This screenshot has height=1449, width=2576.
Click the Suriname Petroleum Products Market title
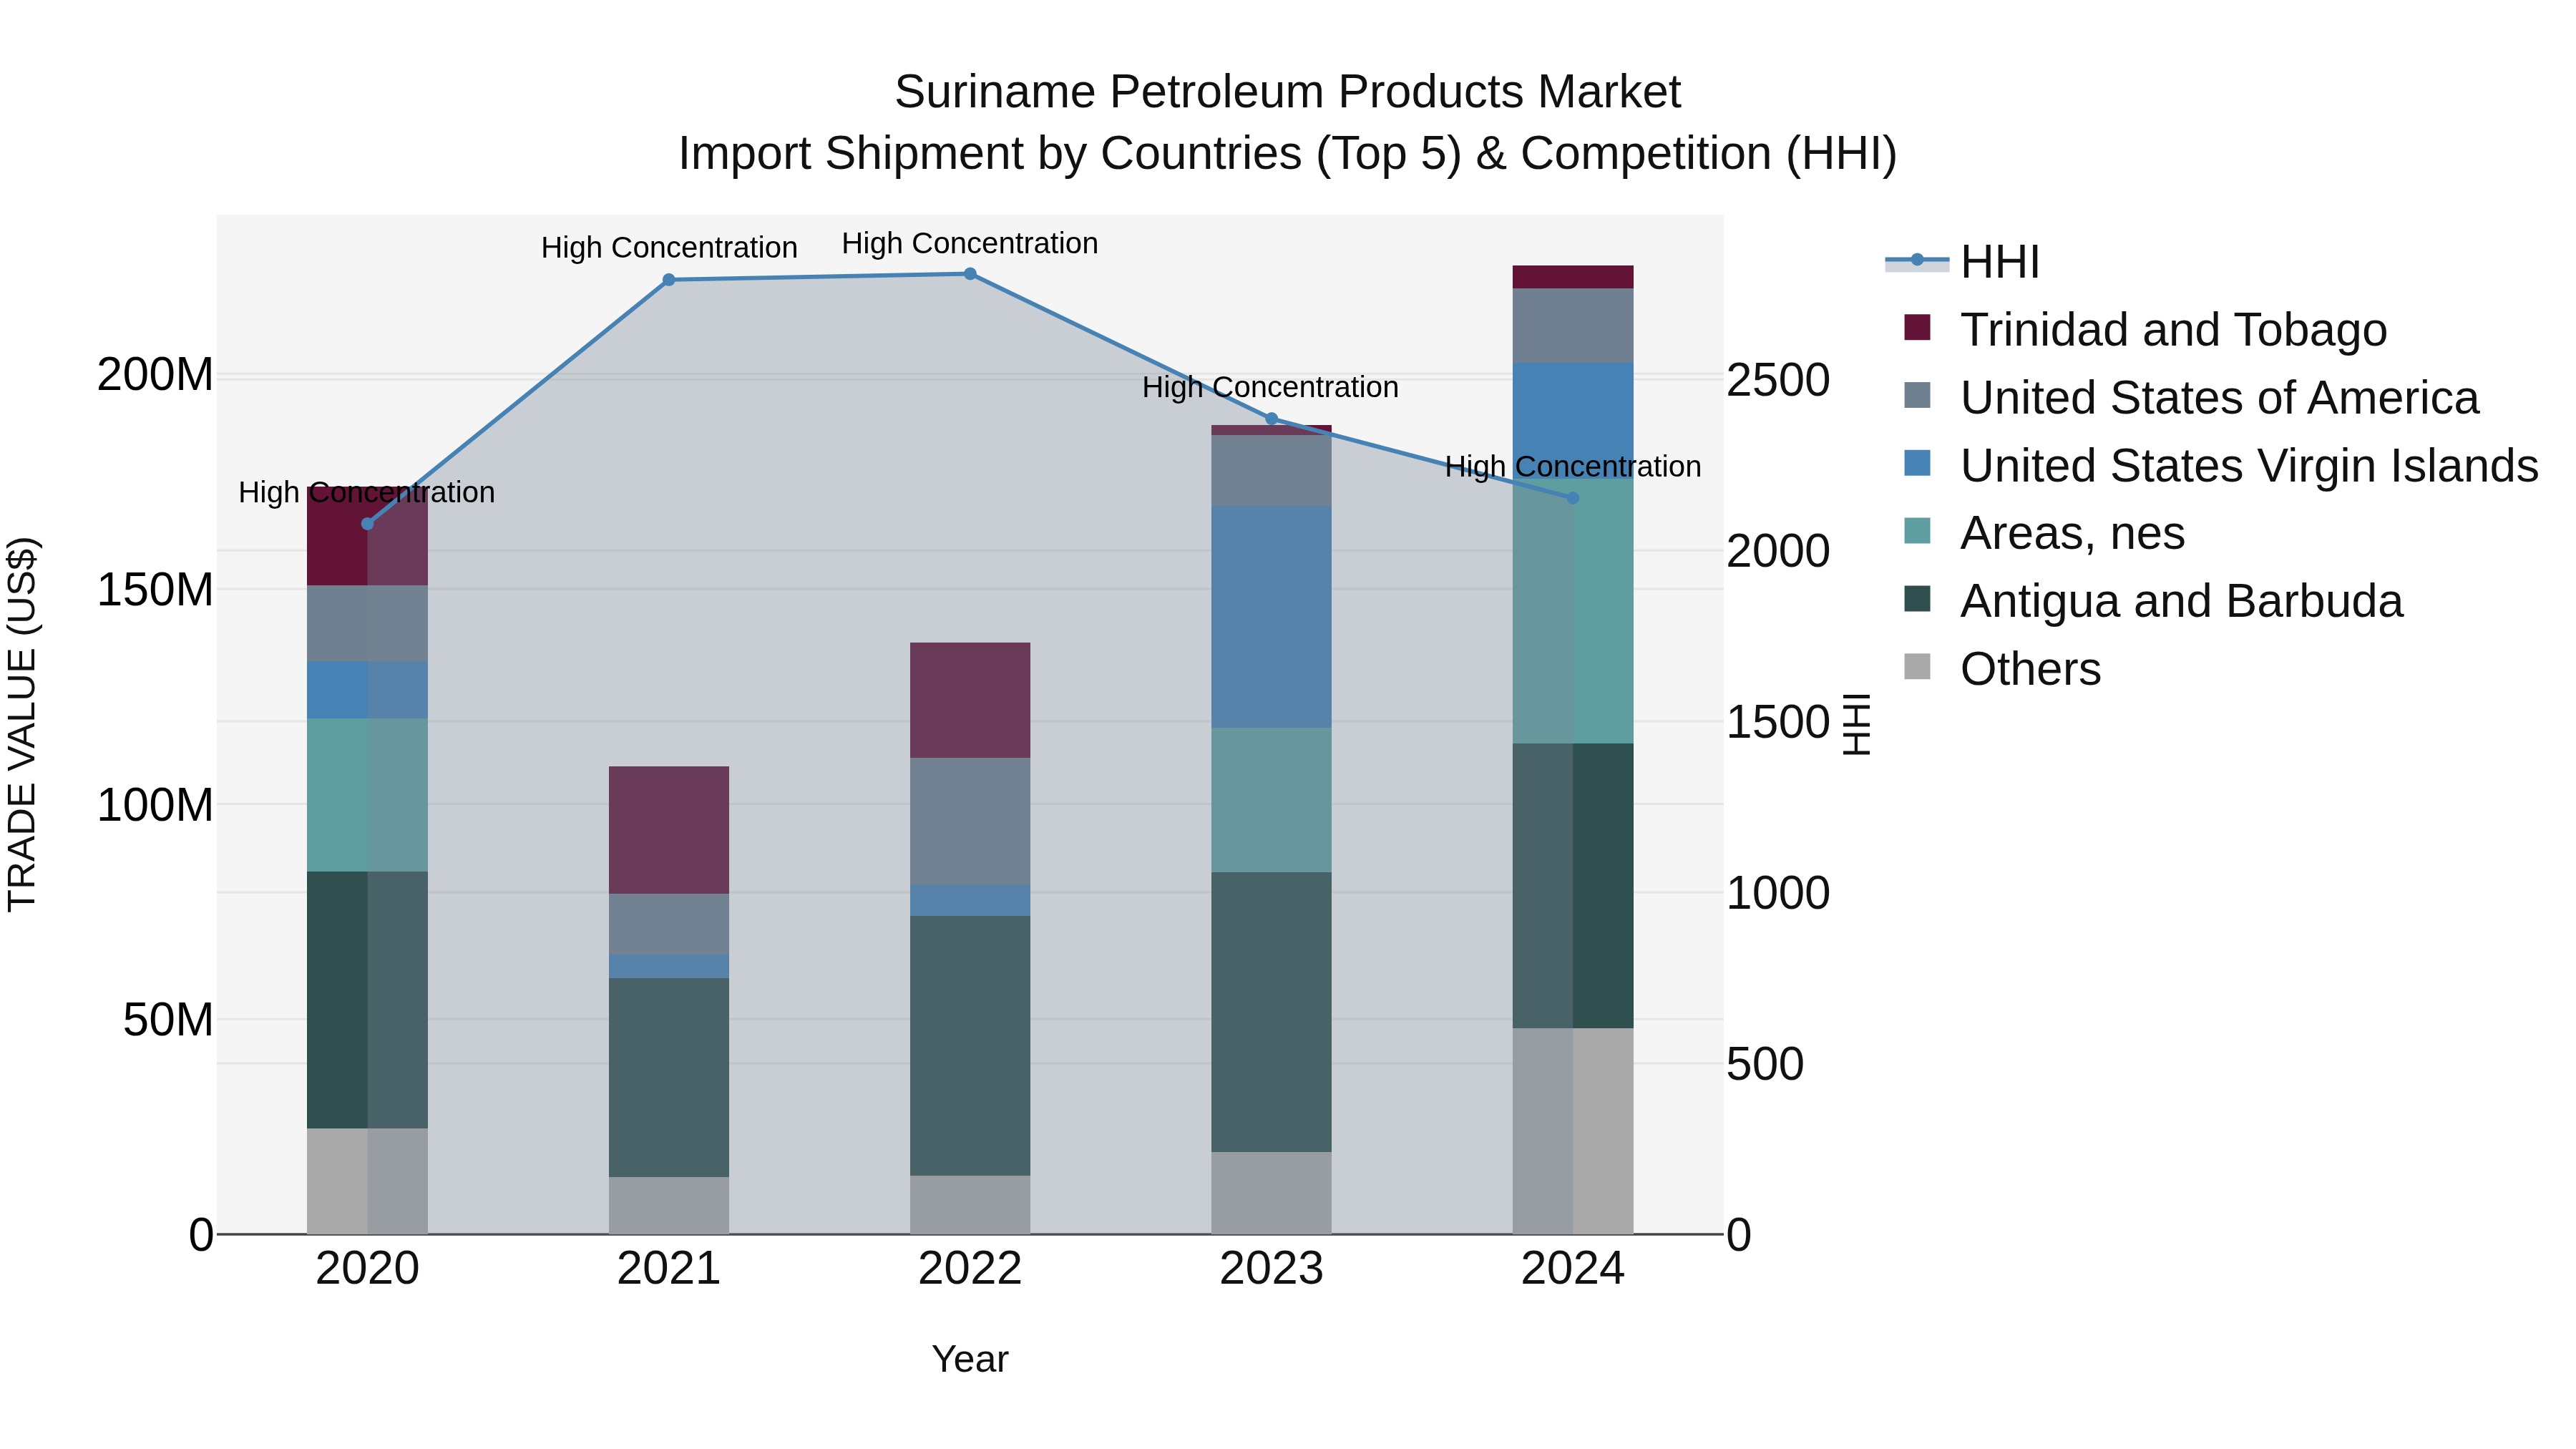click(x=1288, y=92)
